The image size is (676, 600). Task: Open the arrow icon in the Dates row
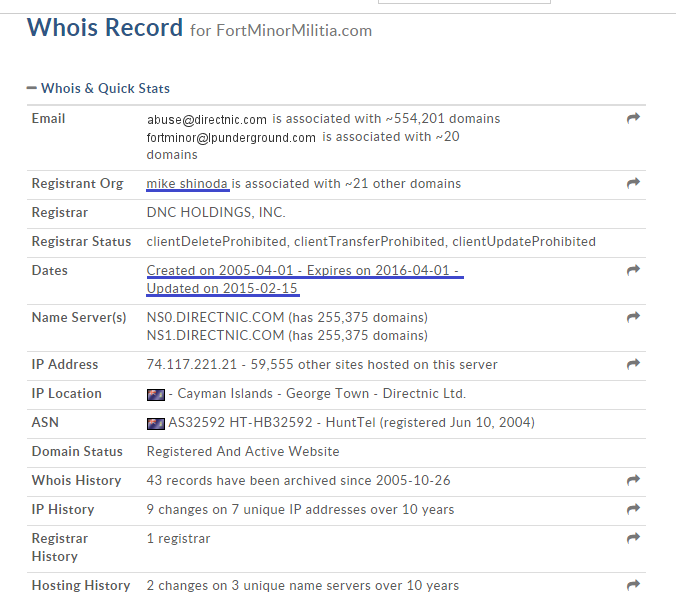(632, 271)
